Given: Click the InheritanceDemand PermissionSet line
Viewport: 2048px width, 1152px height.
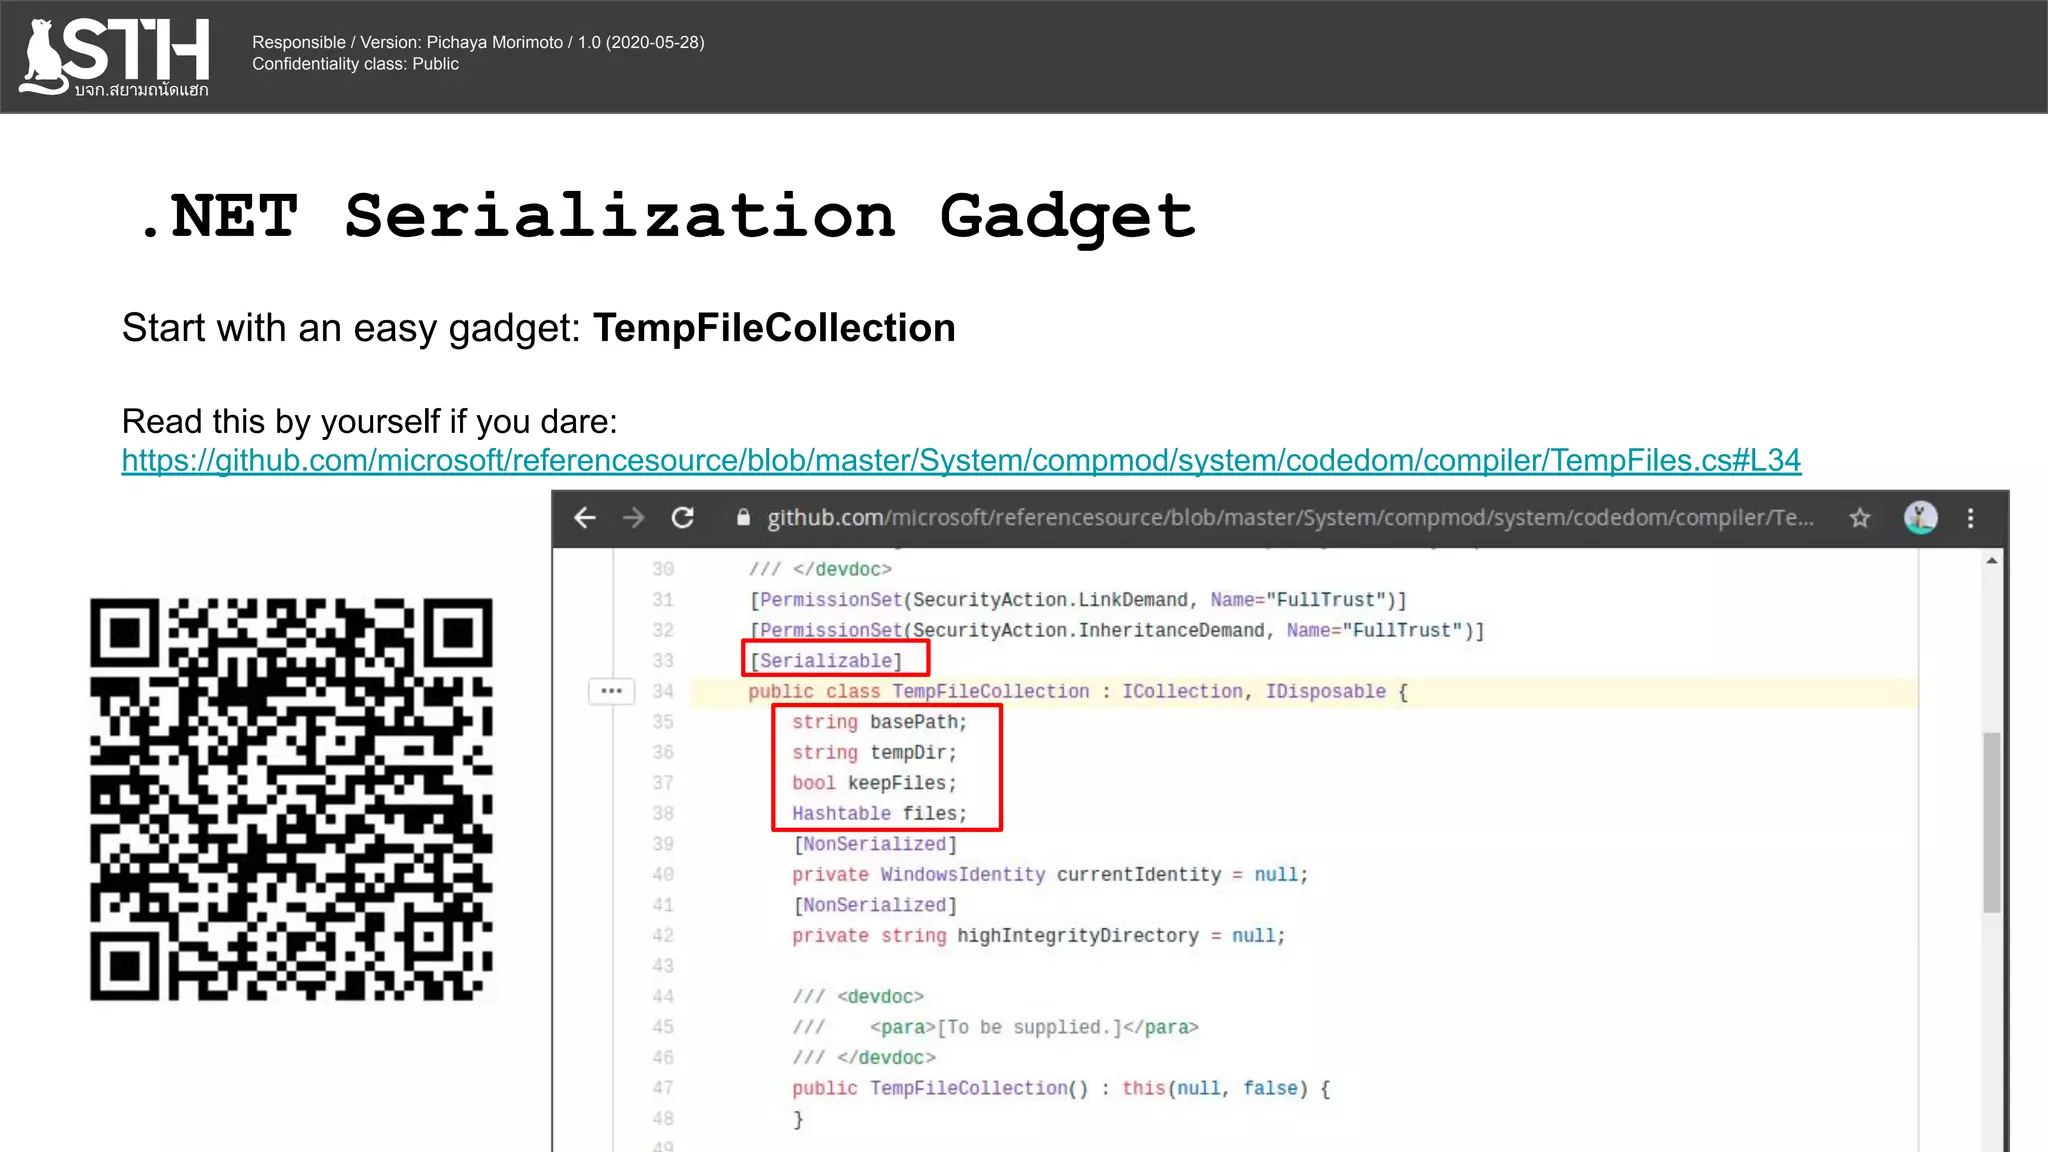Looking at the screenshot, I should coord(1117,630).
